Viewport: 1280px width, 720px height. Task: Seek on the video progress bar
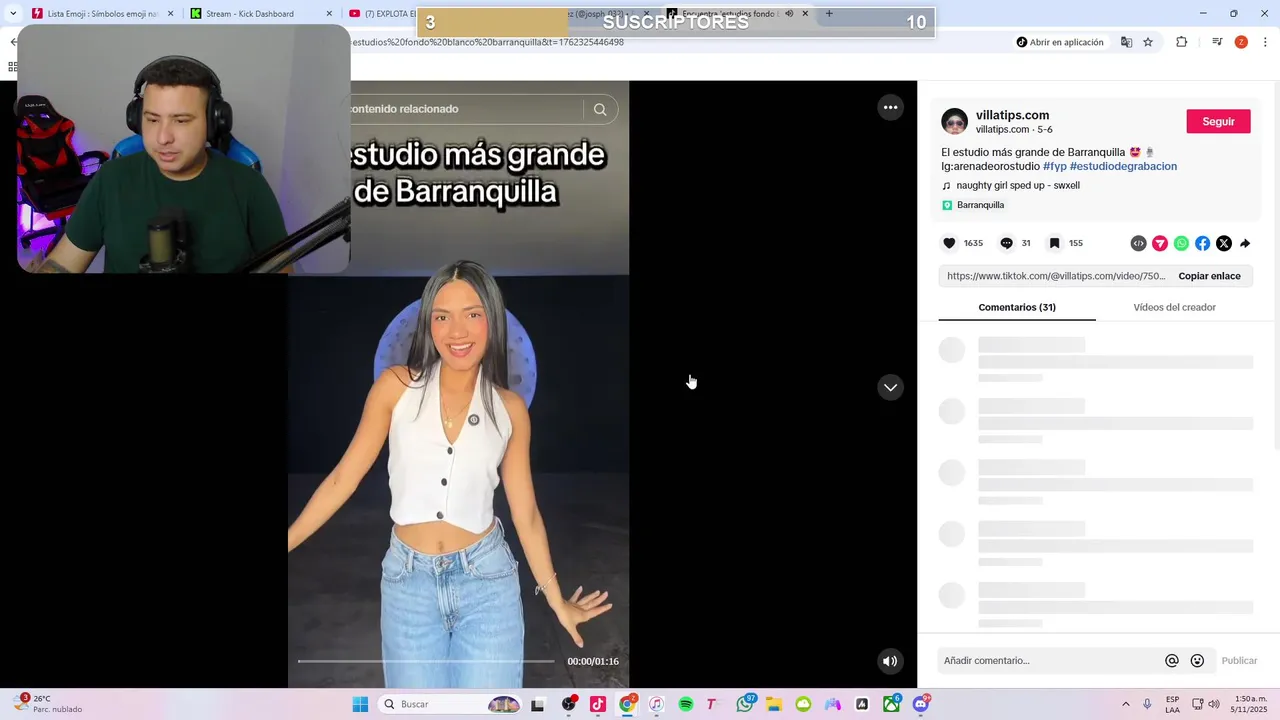click(426, 661)
